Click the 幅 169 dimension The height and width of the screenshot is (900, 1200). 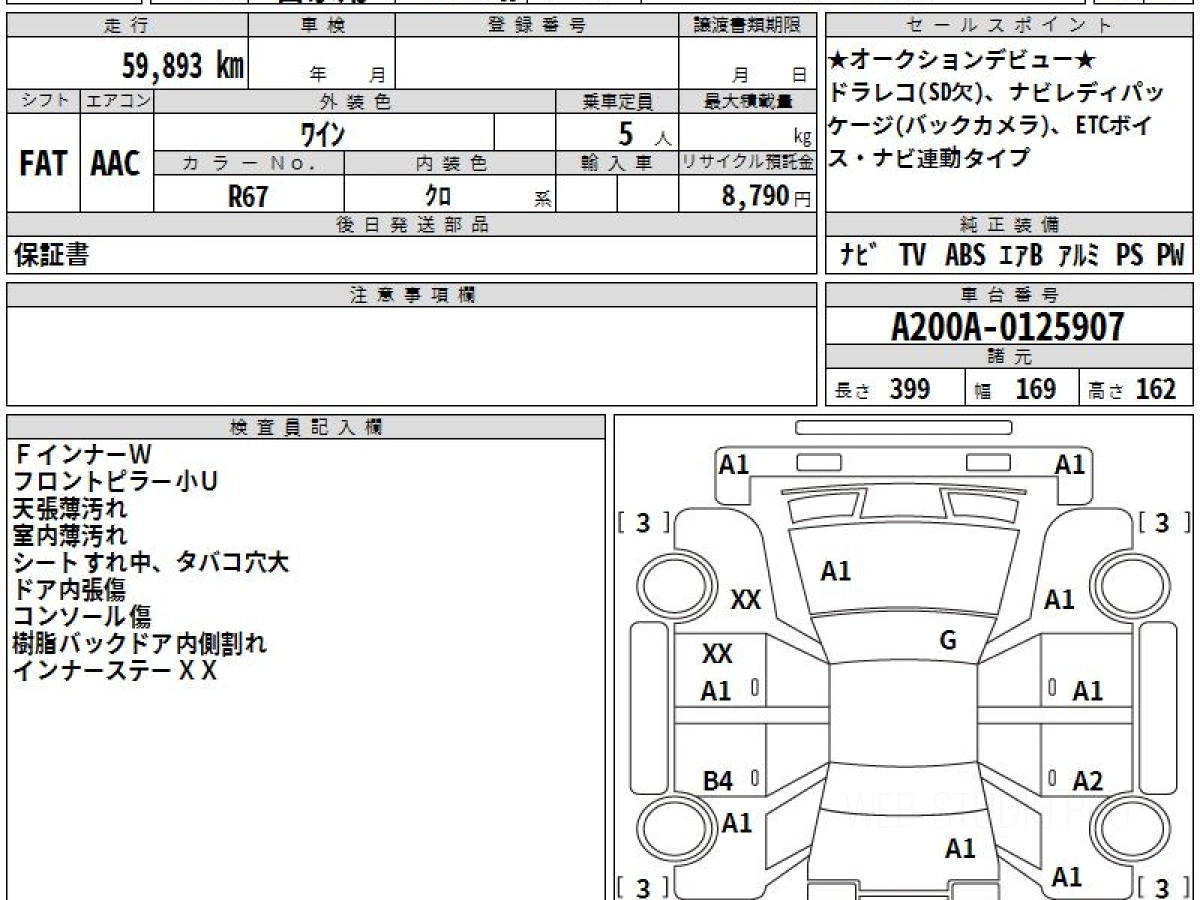[1014, 389]
